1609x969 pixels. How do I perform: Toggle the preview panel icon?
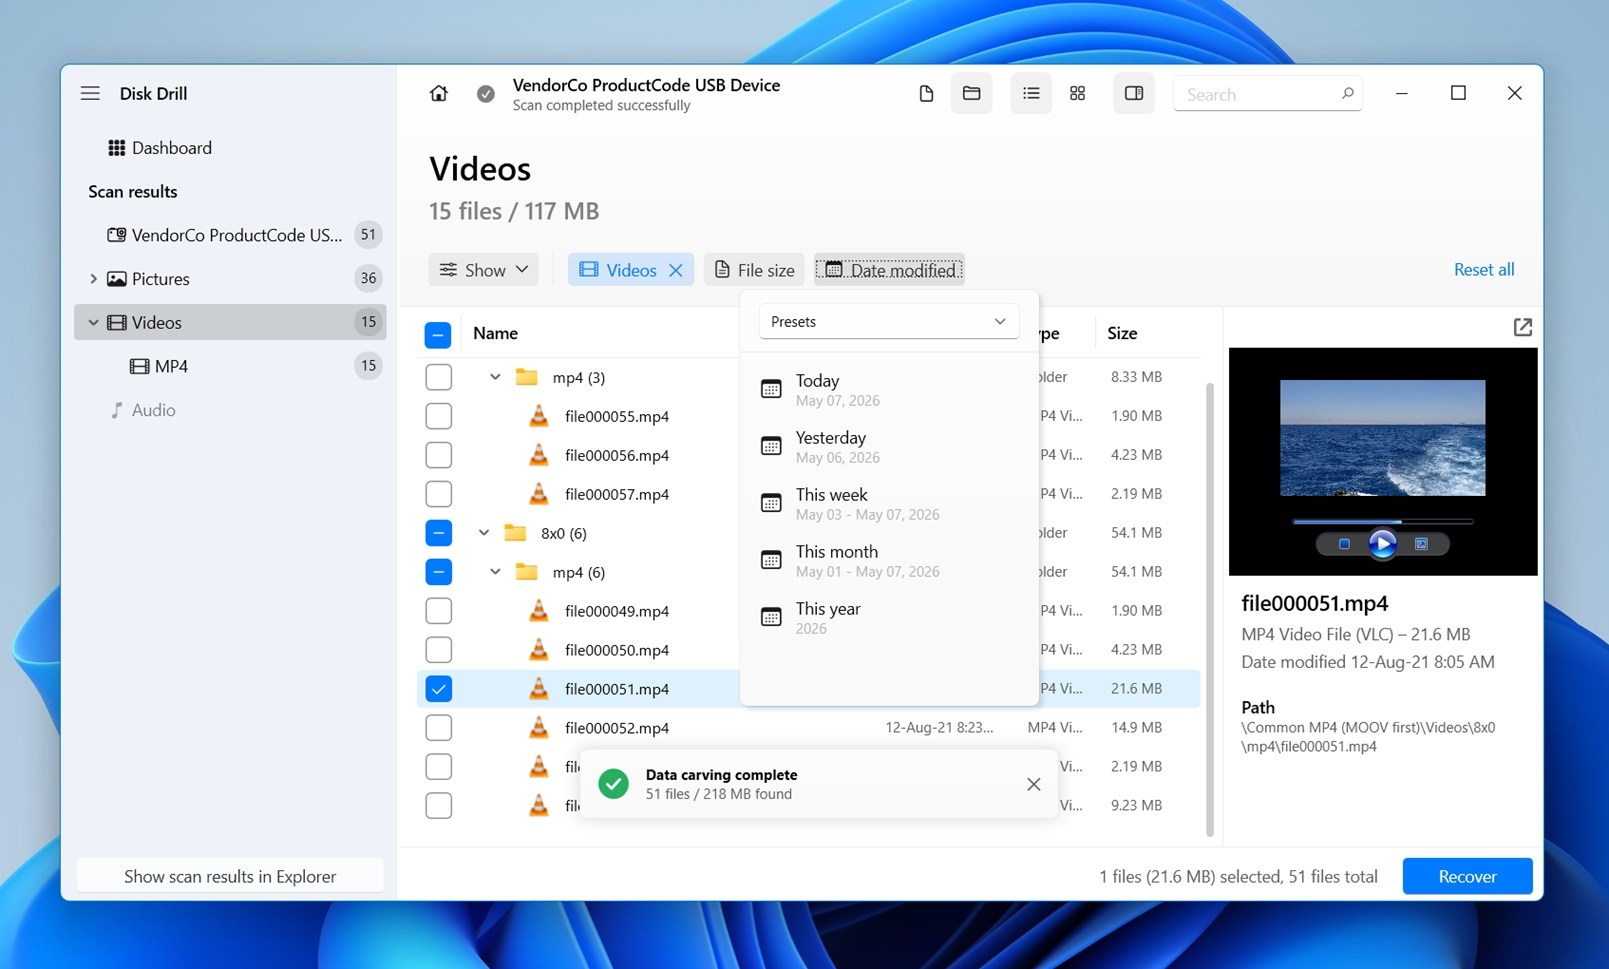1133,93
